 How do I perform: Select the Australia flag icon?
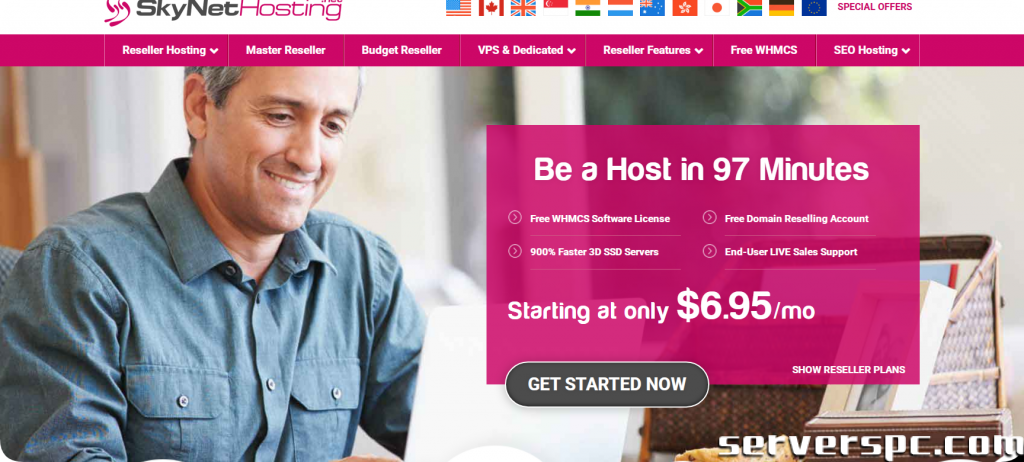point(652,7)
